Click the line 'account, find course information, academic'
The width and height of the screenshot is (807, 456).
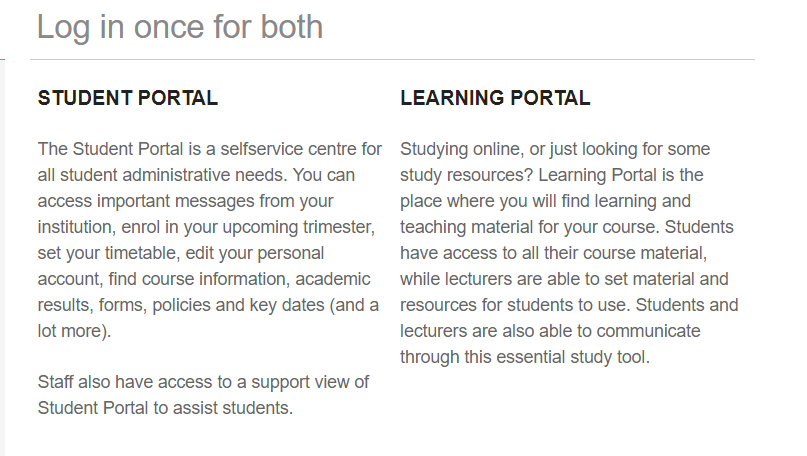[204, 279]
